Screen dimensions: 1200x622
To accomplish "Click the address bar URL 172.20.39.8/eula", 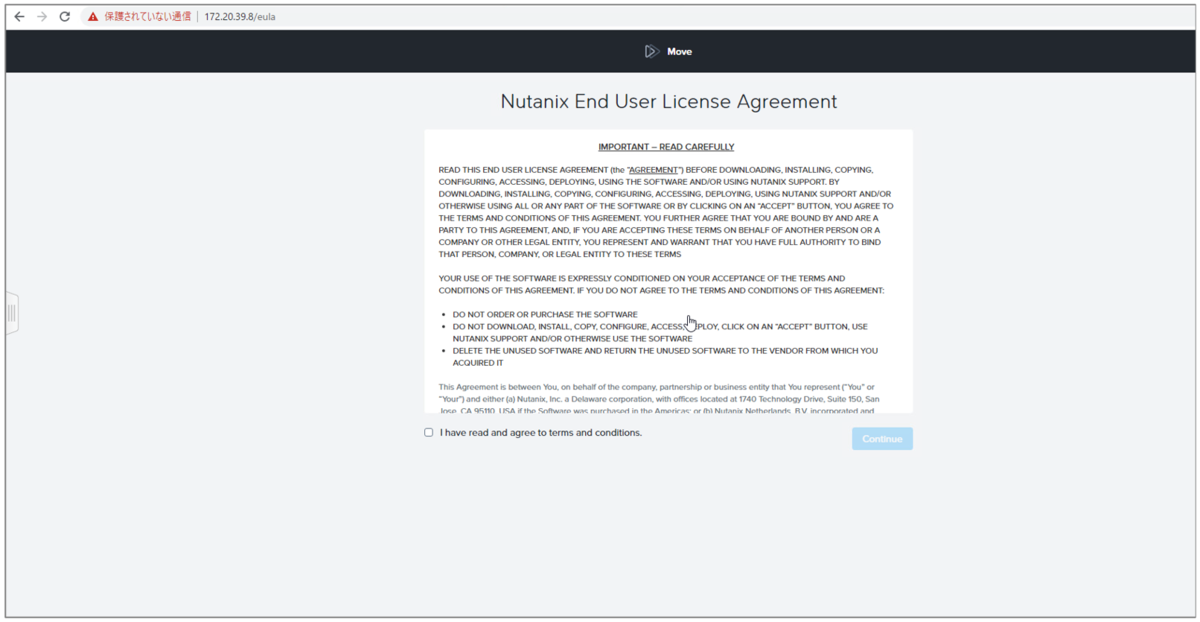I will pyautogui.click(x=240, y=17).
